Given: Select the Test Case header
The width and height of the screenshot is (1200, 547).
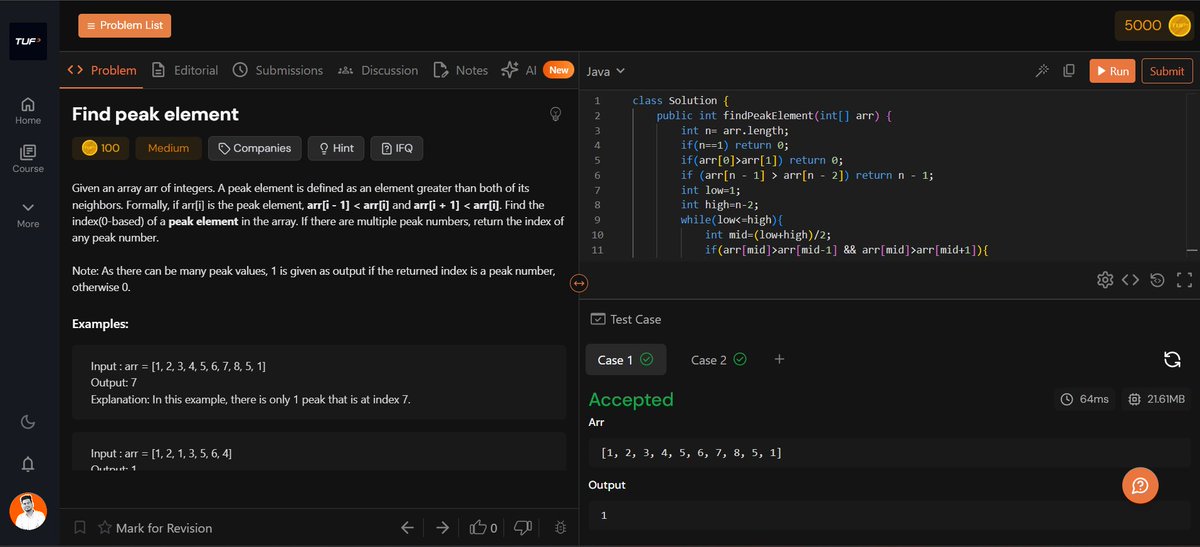Looking at the screenshot, I should point(626,319).
